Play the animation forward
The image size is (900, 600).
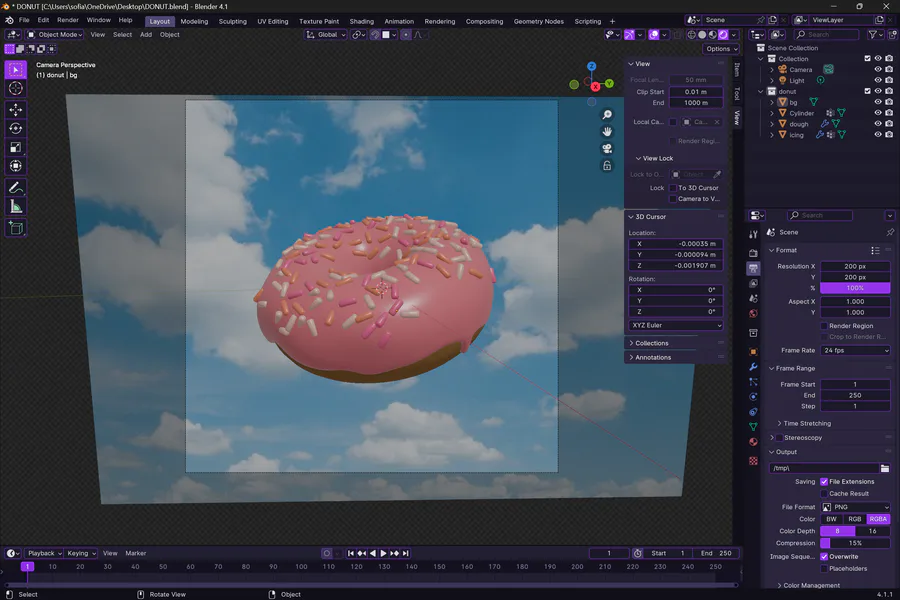383,553
